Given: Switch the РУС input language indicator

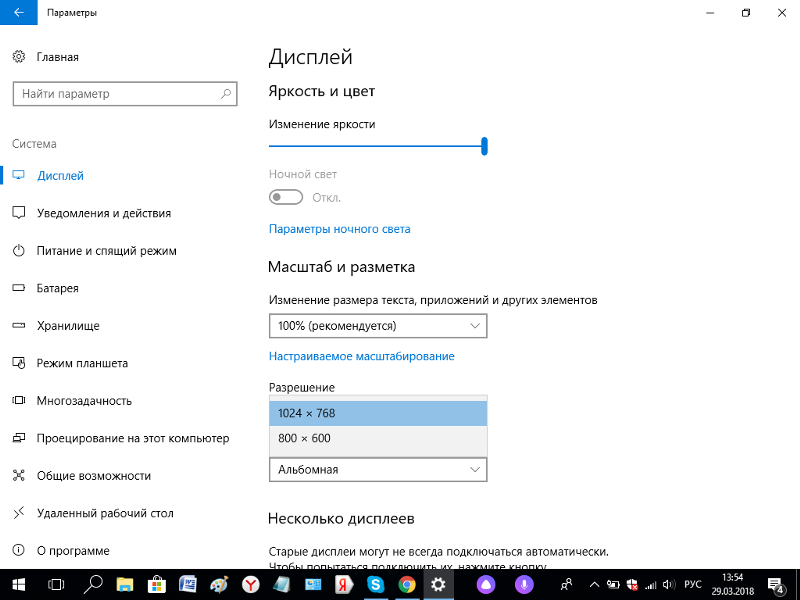Looking at the screenshot, I should [x=693, y=585].
